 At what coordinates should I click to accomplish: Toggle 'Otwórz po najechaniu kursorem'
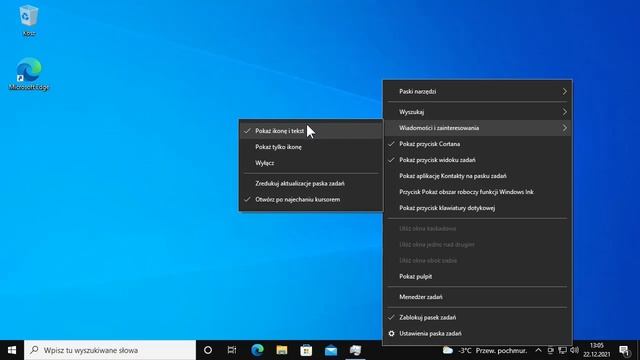pyautogui.click(x=311, y=200)
